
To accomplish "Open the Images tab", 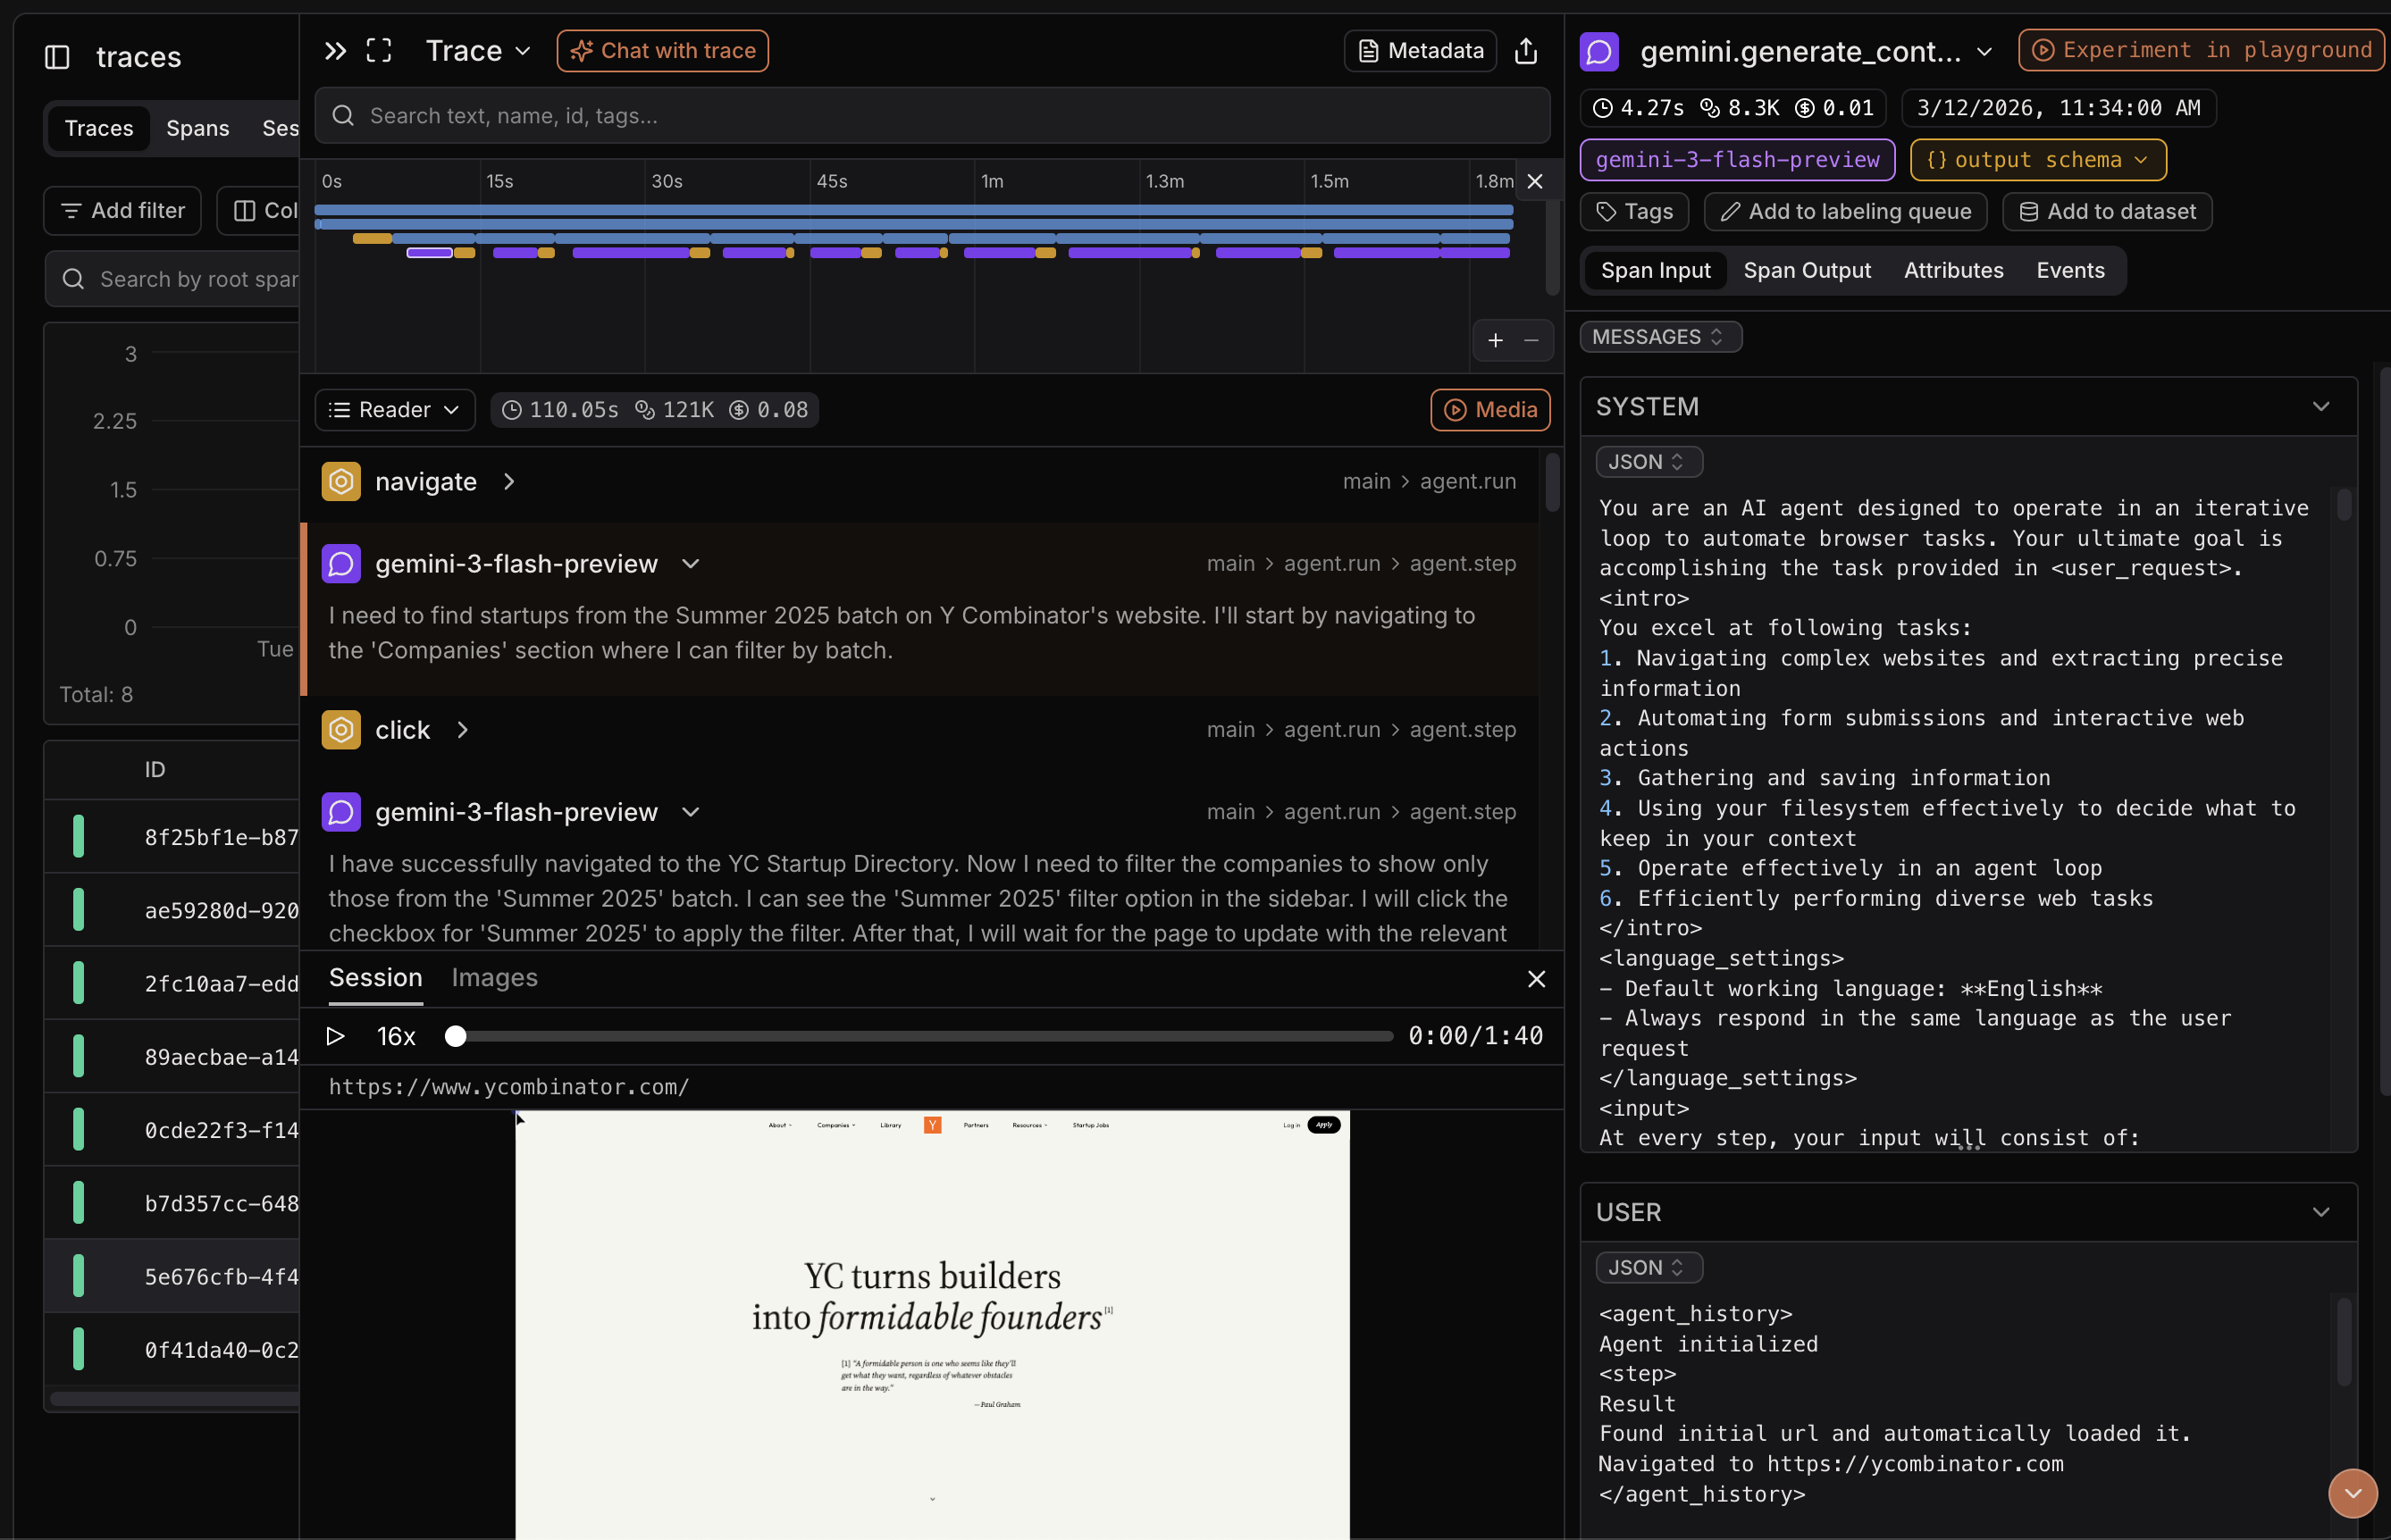I will coord(494,978).
